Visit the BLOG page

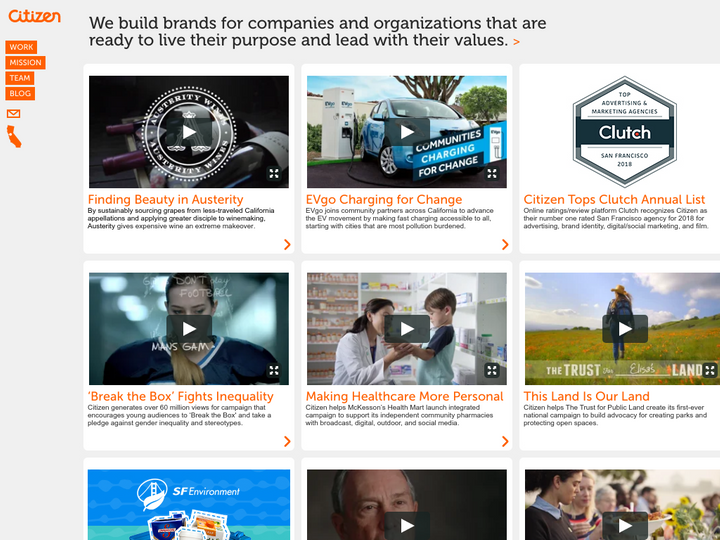[20, 94]
